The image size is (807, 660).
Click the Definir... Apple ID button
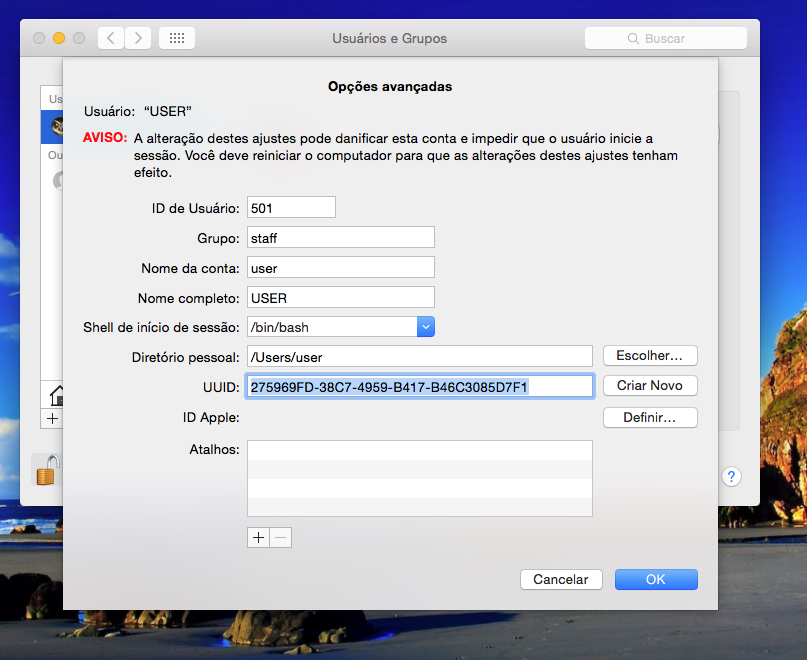tap(650, 418)
